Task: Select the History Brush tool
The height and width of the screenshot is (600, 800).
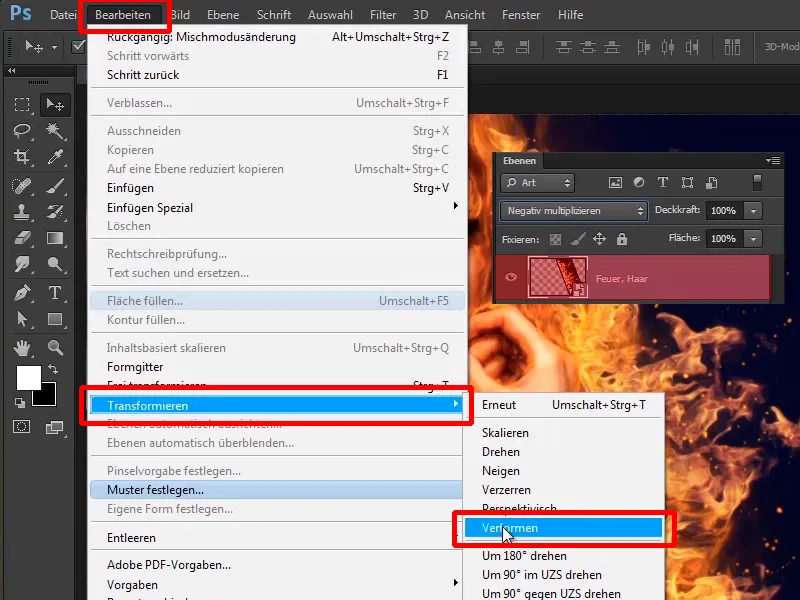Action: point(55,212)
